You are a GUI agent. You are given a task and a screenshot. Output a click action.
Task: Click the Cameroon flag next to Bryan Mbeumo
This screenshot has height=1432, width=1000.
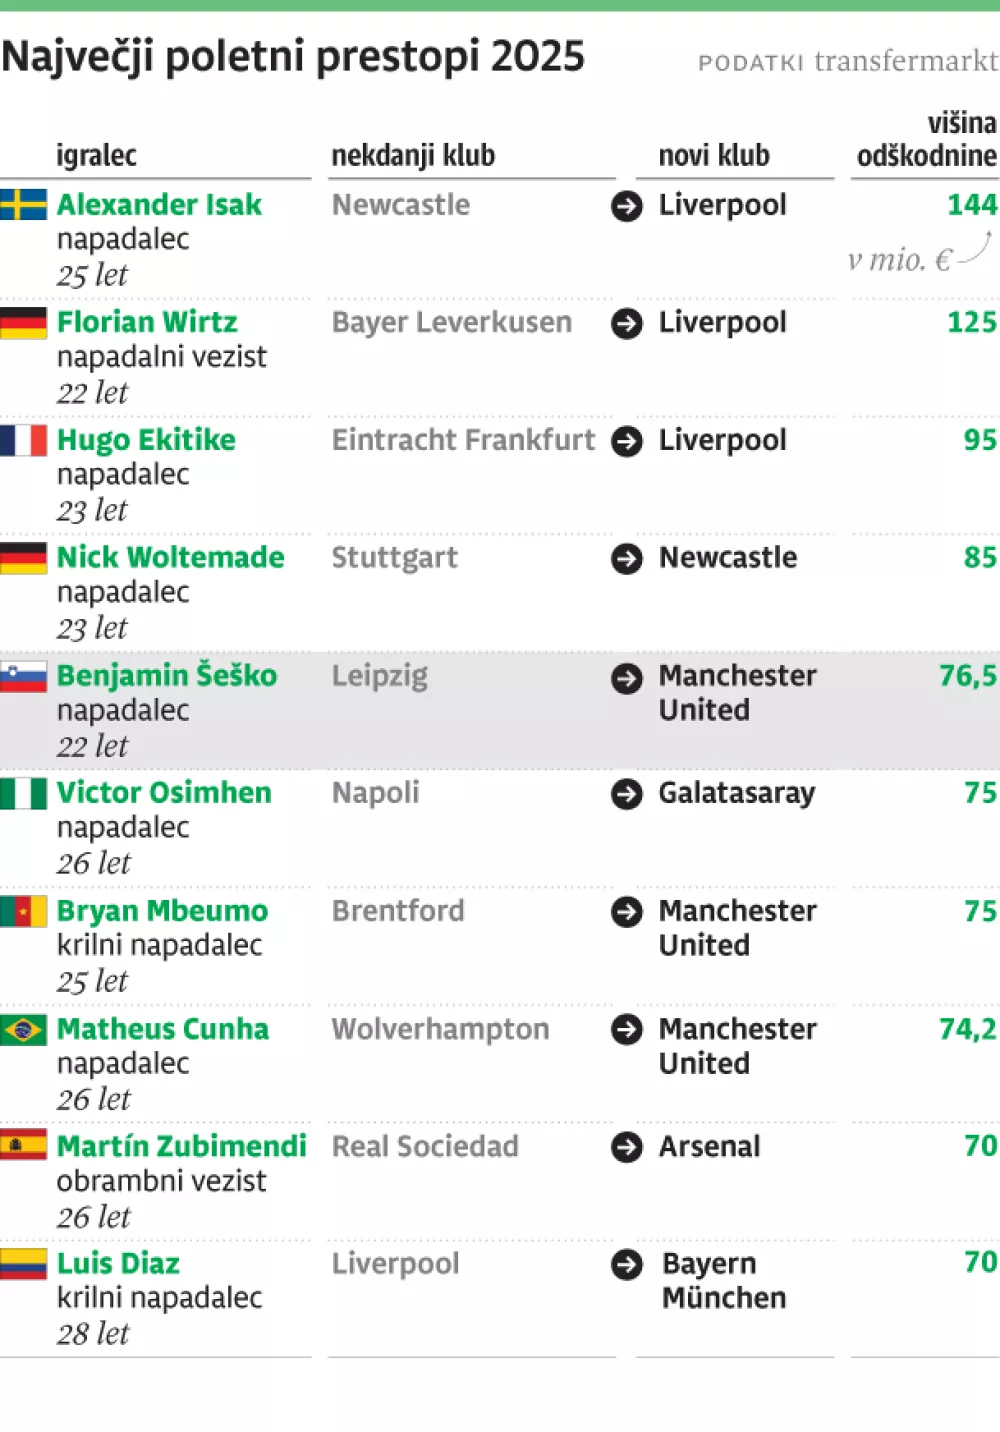tap(23, 911)
